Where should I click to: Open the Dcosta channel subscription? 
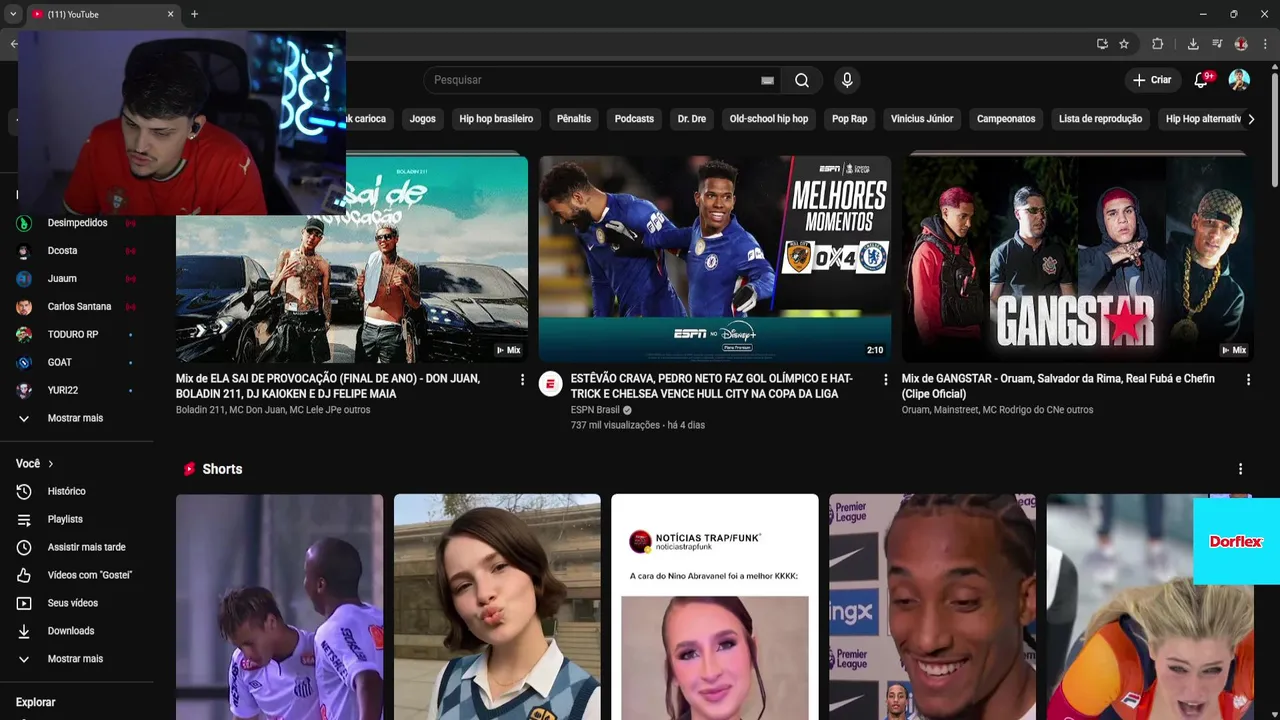[76, 251]
